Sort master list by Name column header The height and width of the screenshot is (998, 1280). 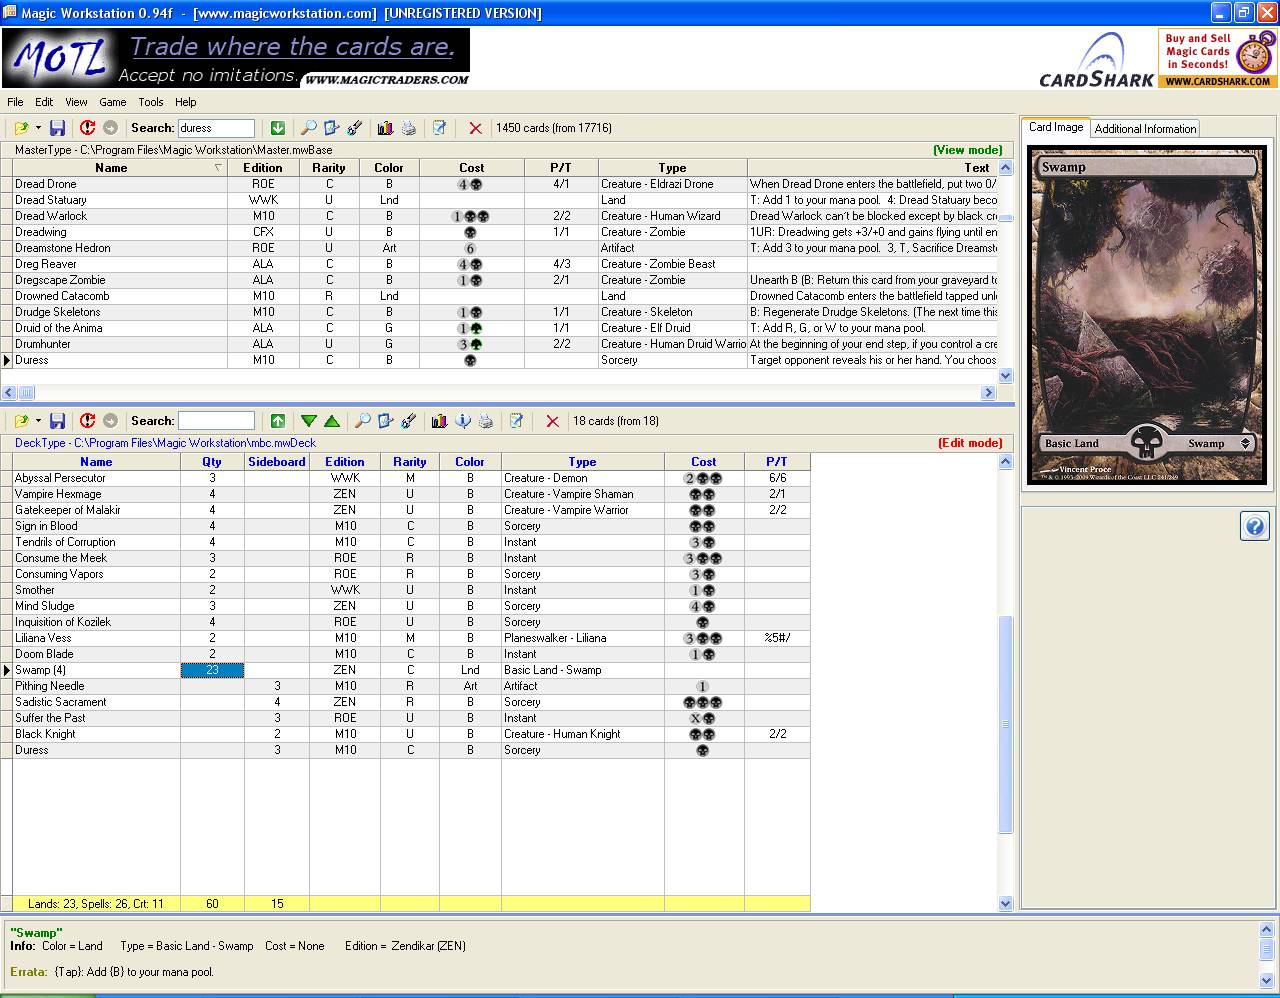pyautogui.click(x=120, y=168)
